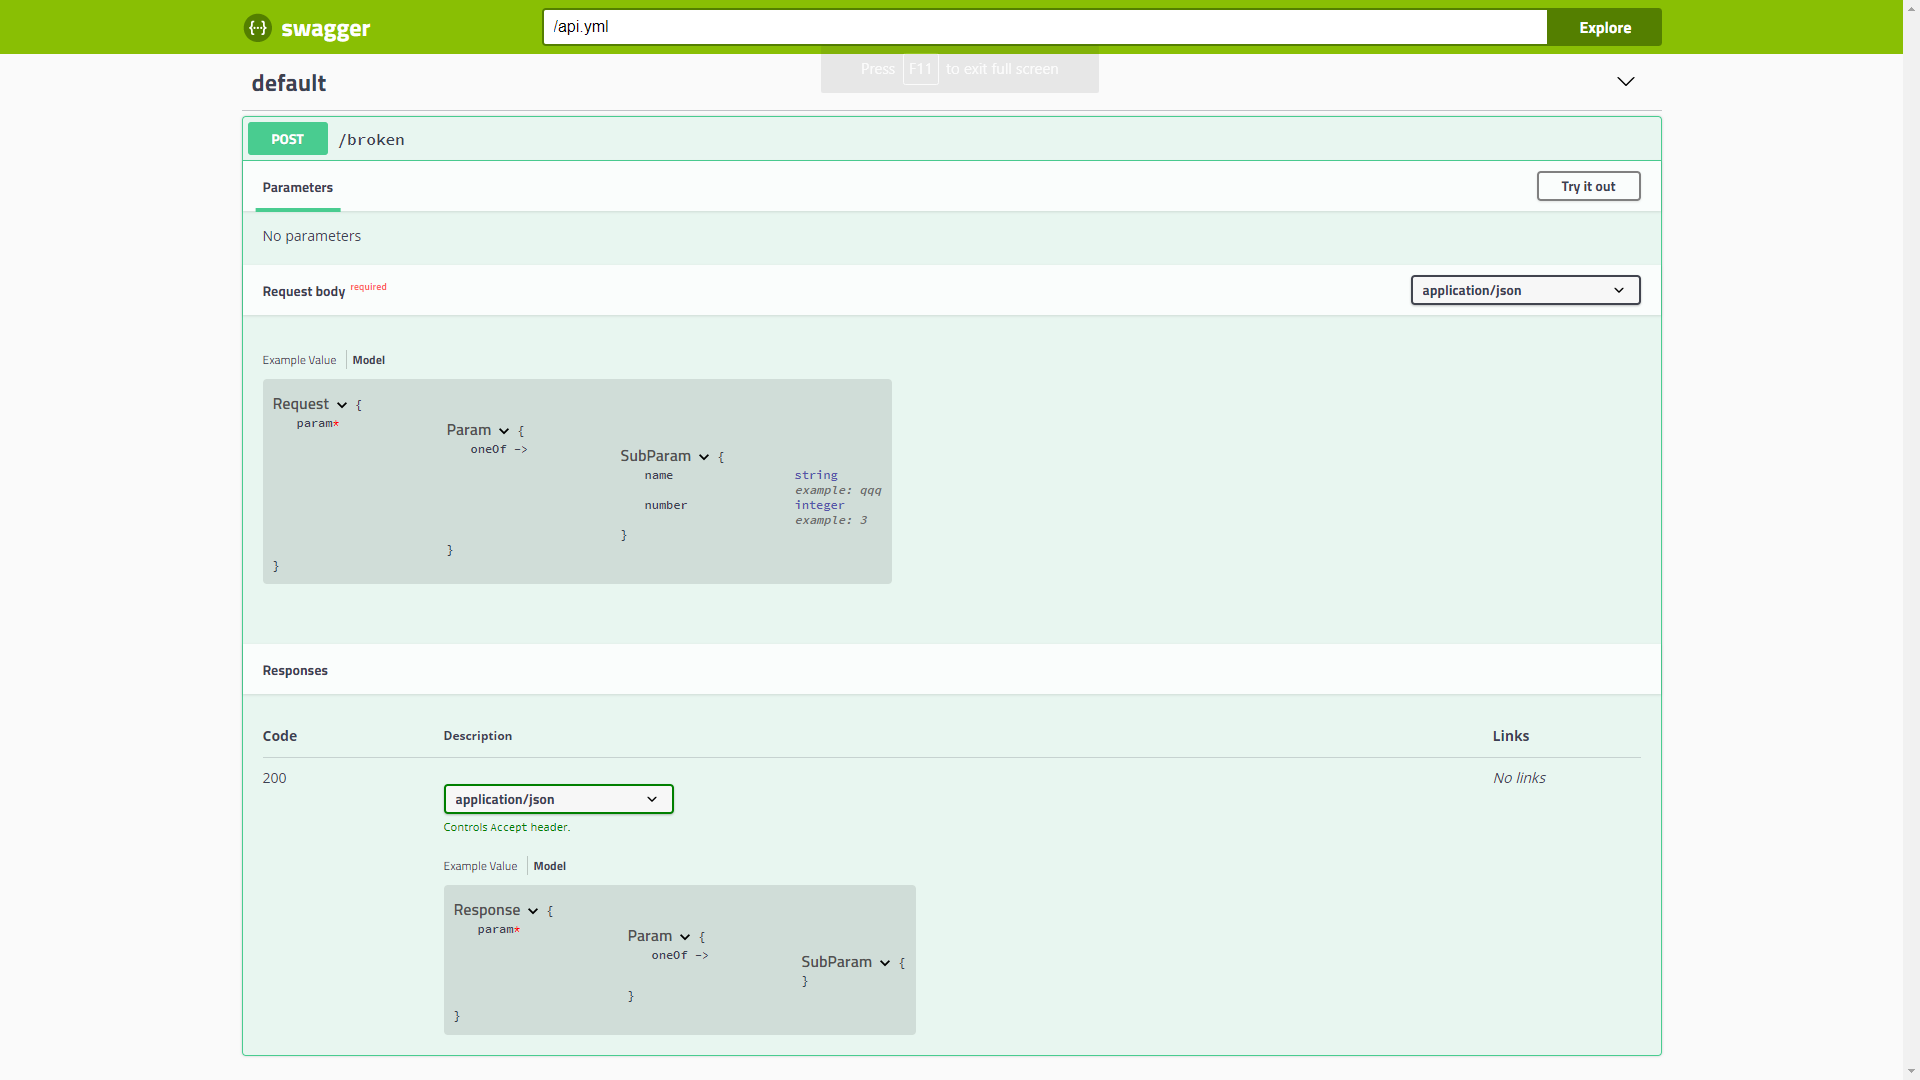Collapse the Response model arrow
Viewport: 1920px width, 1080px height.
tap(533, 911)
